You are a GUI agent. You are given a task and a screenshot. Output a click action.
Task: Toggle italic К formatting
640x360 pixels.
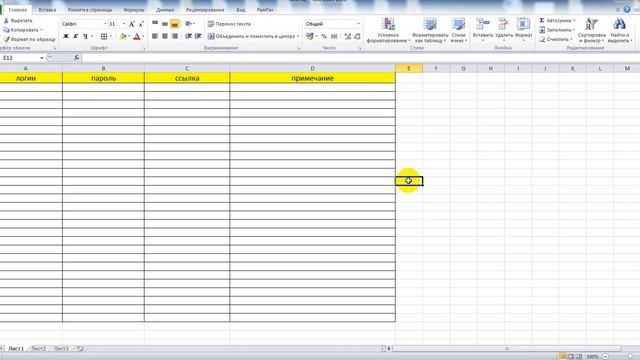coord(76,36)
